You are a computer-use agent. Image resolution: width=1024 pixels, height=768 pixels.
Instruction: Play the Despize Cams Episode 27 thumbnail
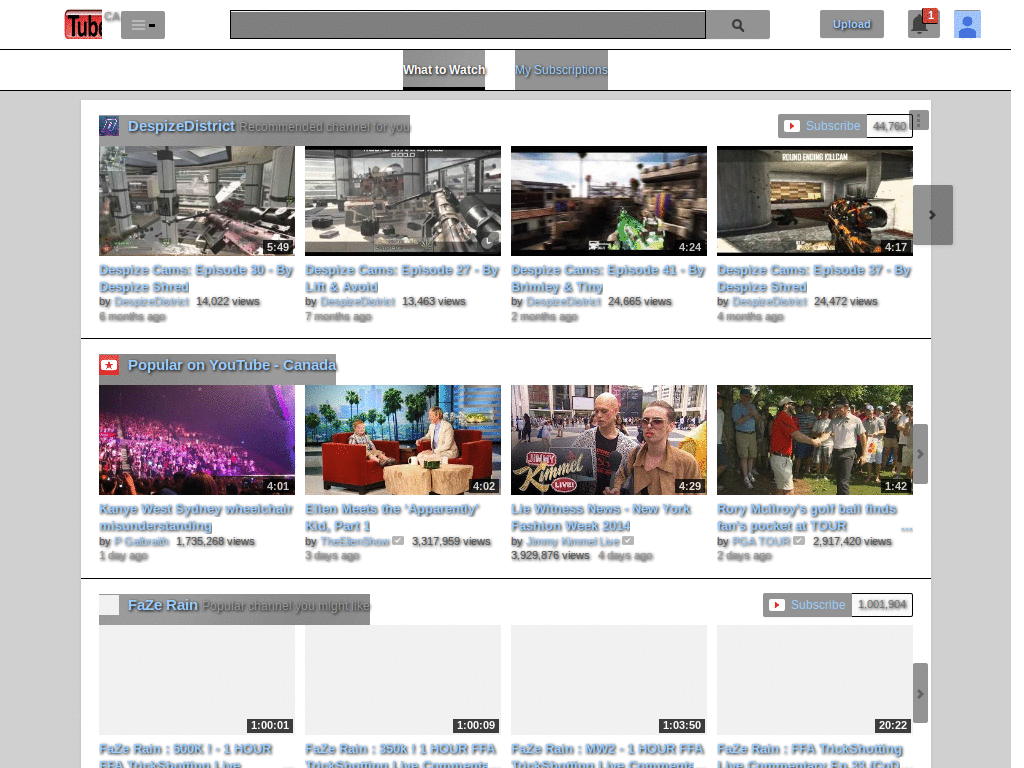click(403, 201)
